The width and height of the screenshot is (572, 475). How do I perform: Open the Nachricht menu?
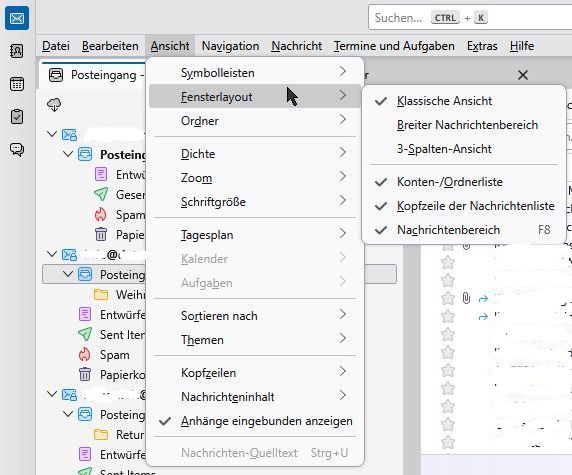[297, 46]
